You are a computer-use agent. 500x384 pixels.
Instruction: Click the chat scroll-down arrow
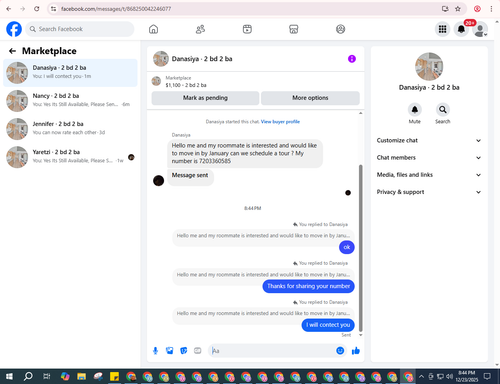[360, 335]
